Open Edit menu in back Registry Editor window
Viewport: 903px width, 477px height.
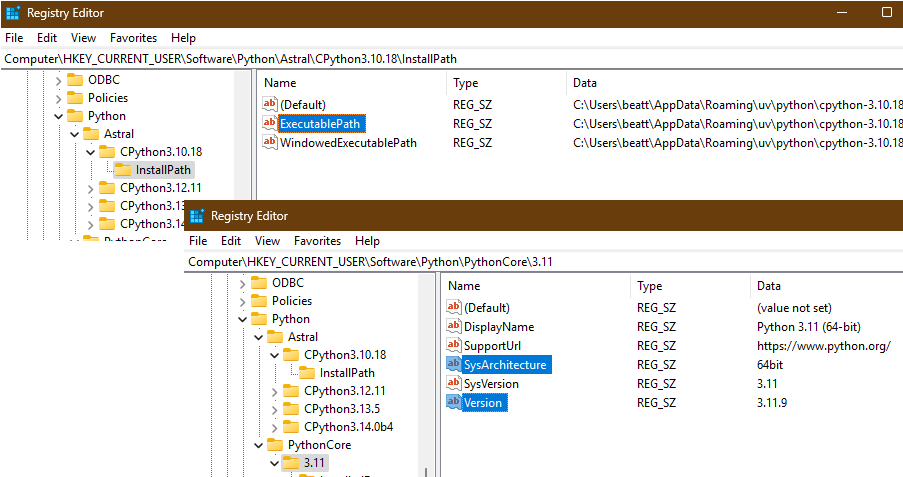click(47, 38)
